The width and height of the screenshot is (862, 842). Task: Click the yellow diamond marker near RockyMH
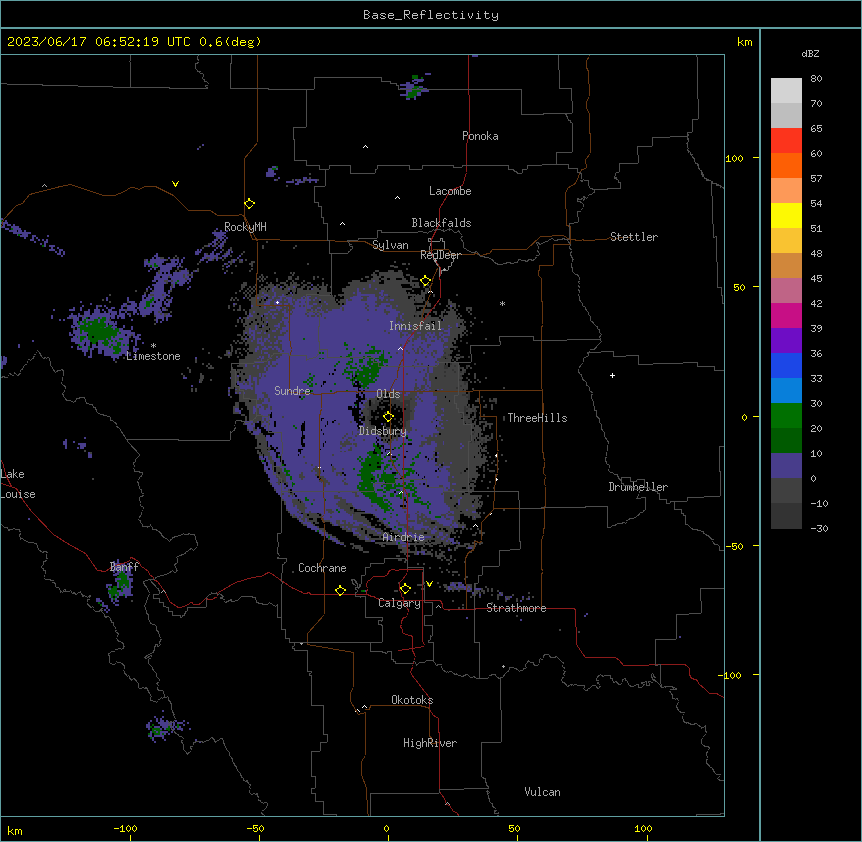point(250,204)
